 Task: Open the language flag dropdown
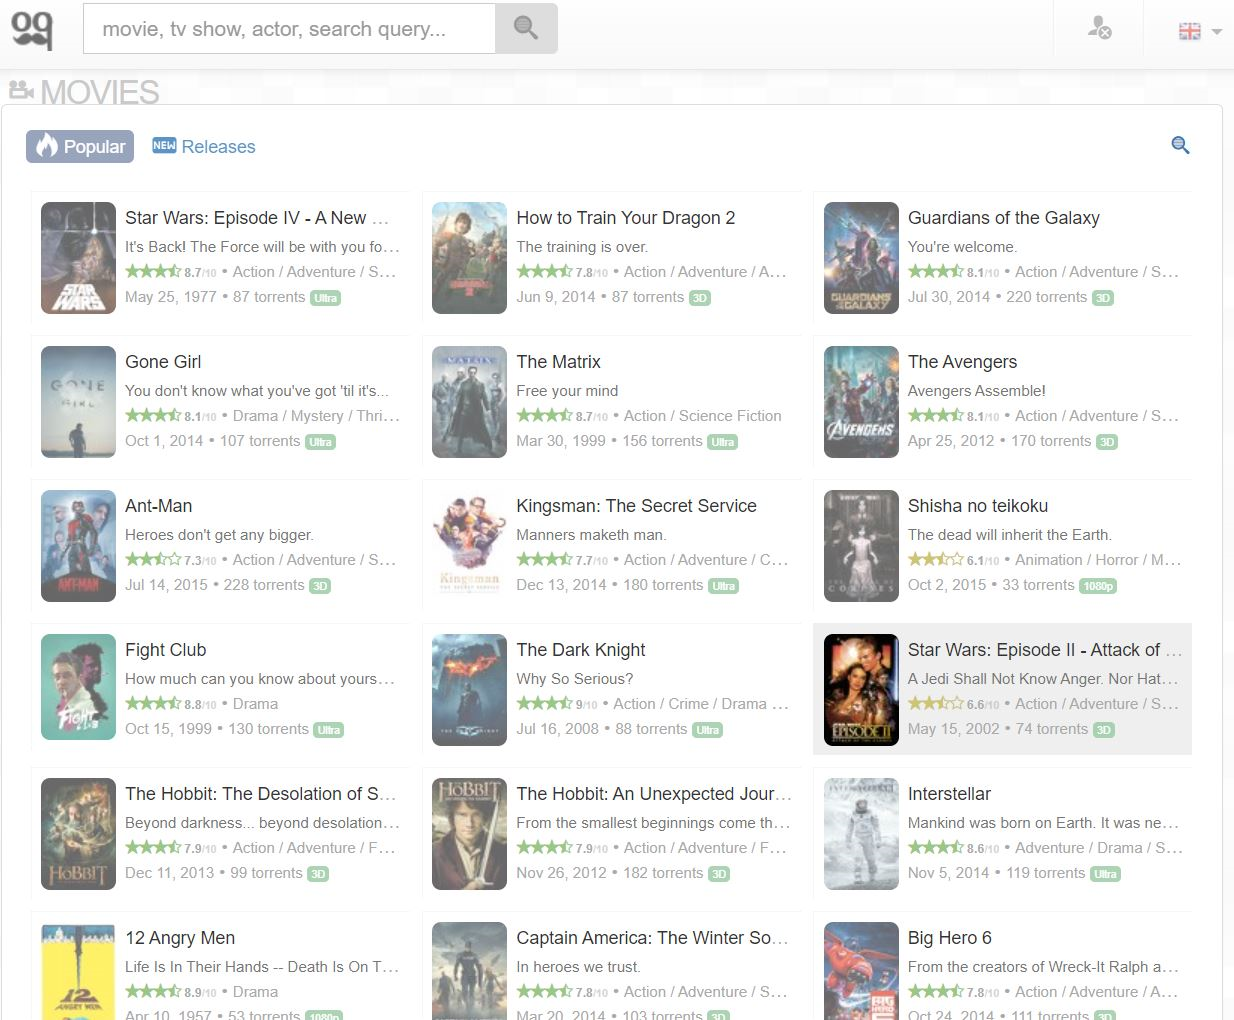[1200, 31]
